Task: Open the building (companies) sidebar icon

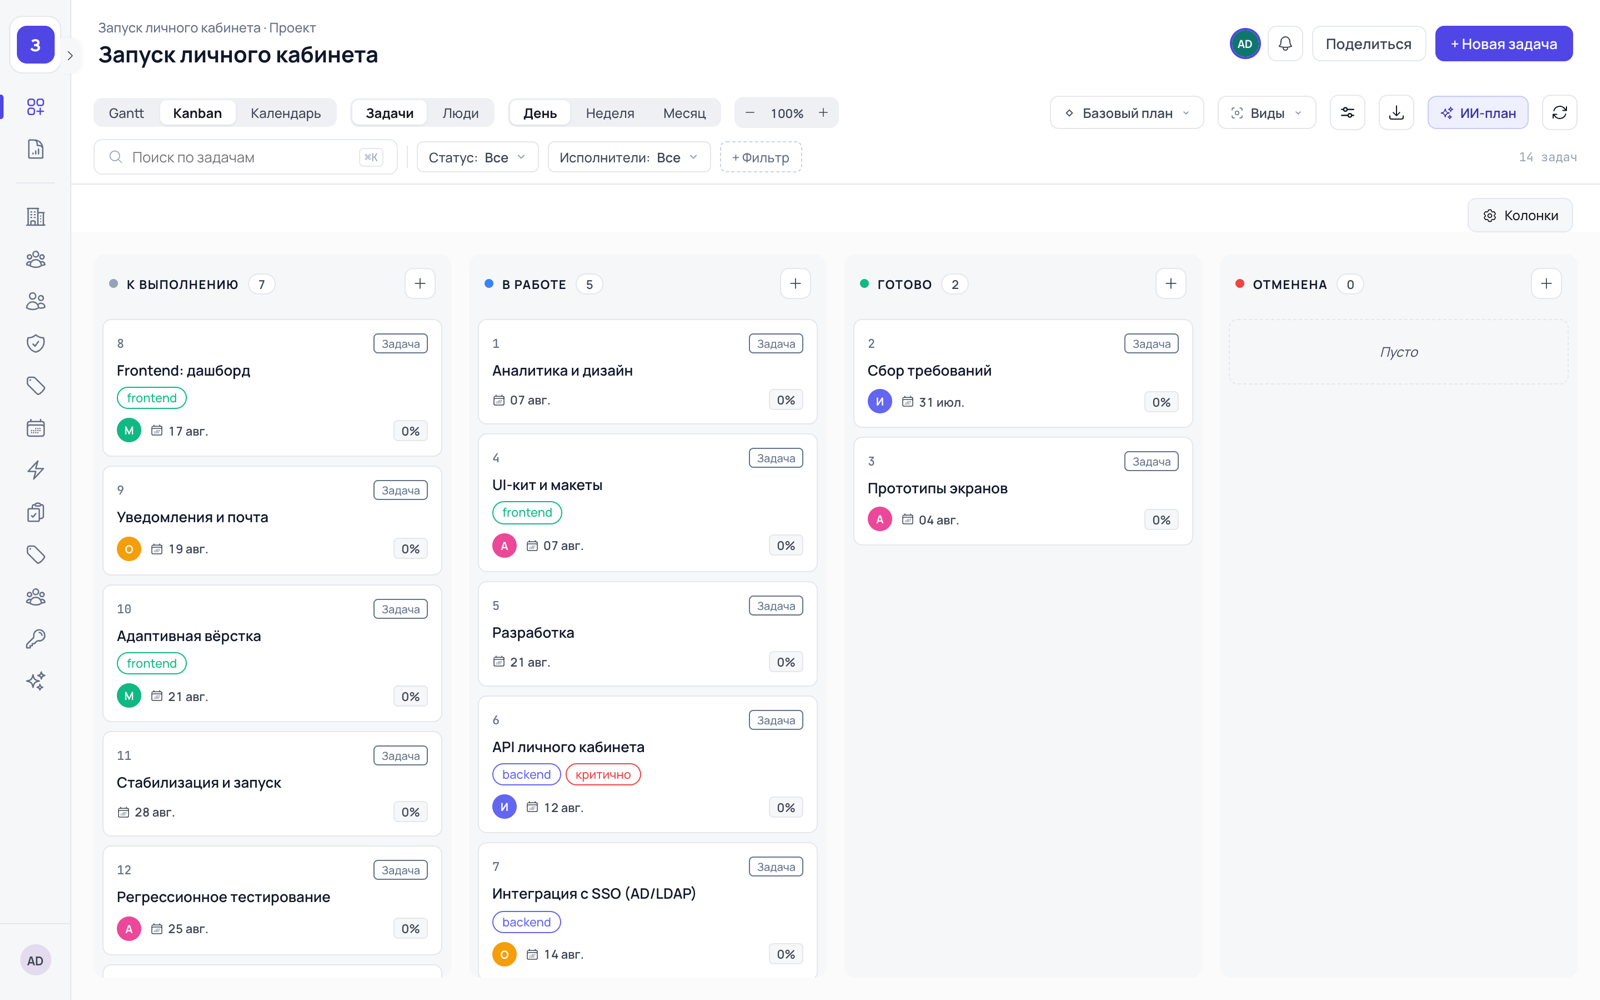Action: pyautogui.click(x=36, y=217)
